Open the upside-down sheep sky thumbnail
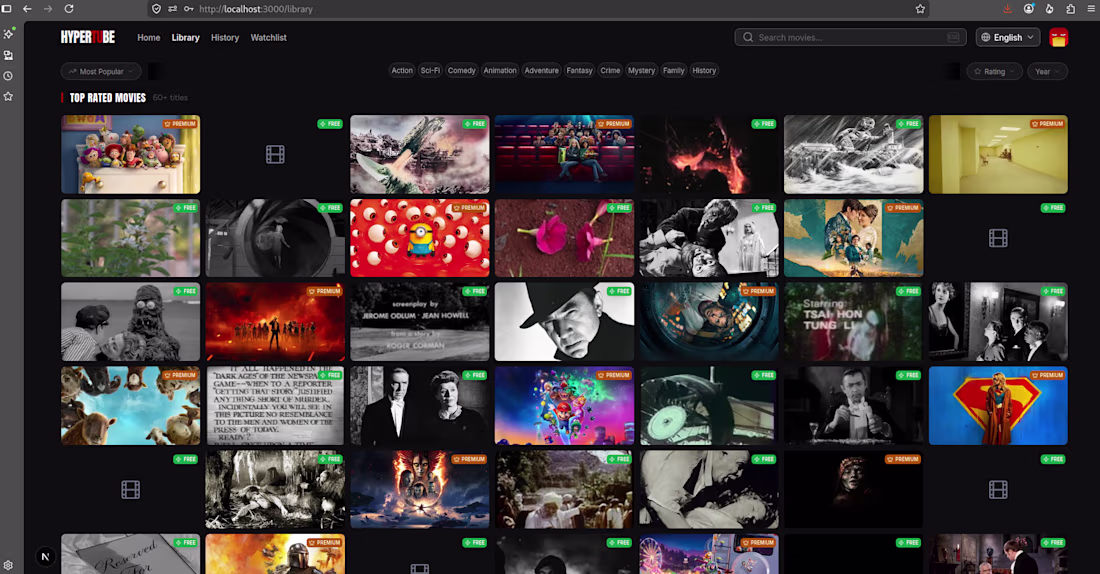The width and height of the screenshot is (1100, 574). point(130,406)
